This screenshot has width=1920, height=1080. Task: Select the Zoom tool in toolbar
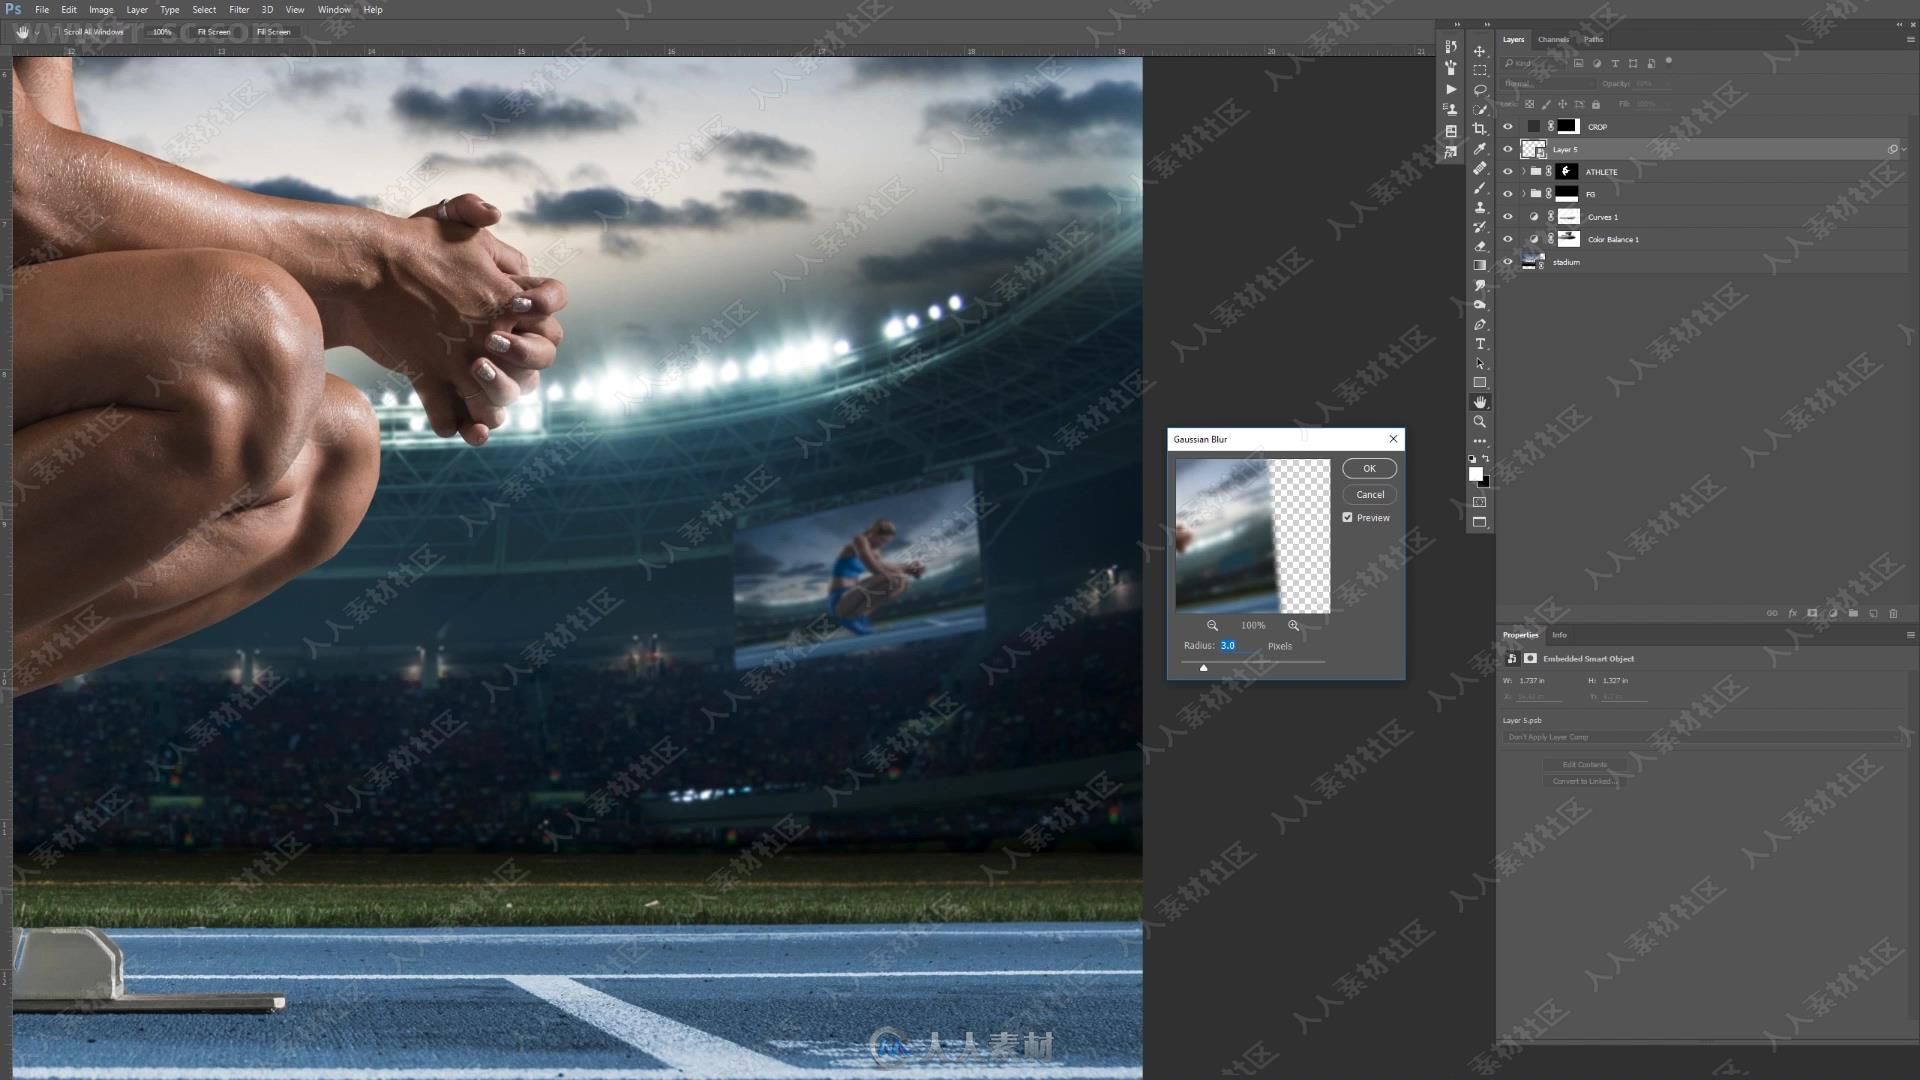point(1479,421)
